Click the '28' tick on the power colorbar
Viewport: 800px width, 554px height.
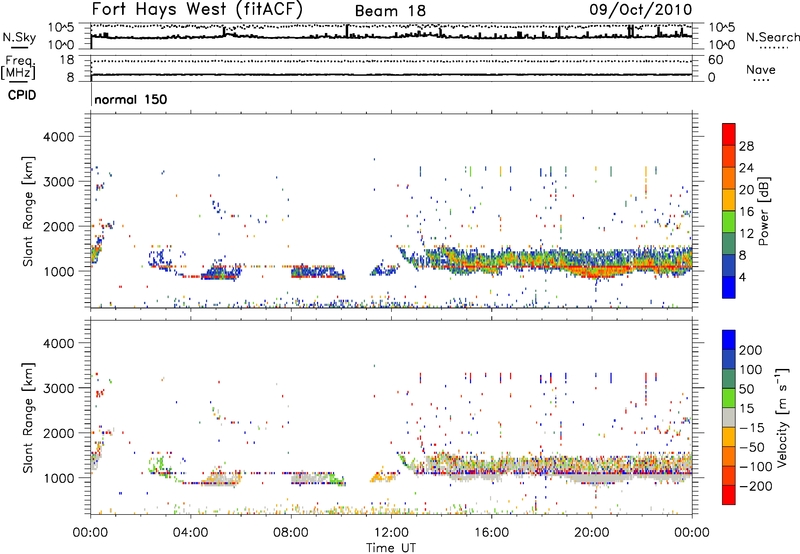pyautogui.click(x=746, y=146)
